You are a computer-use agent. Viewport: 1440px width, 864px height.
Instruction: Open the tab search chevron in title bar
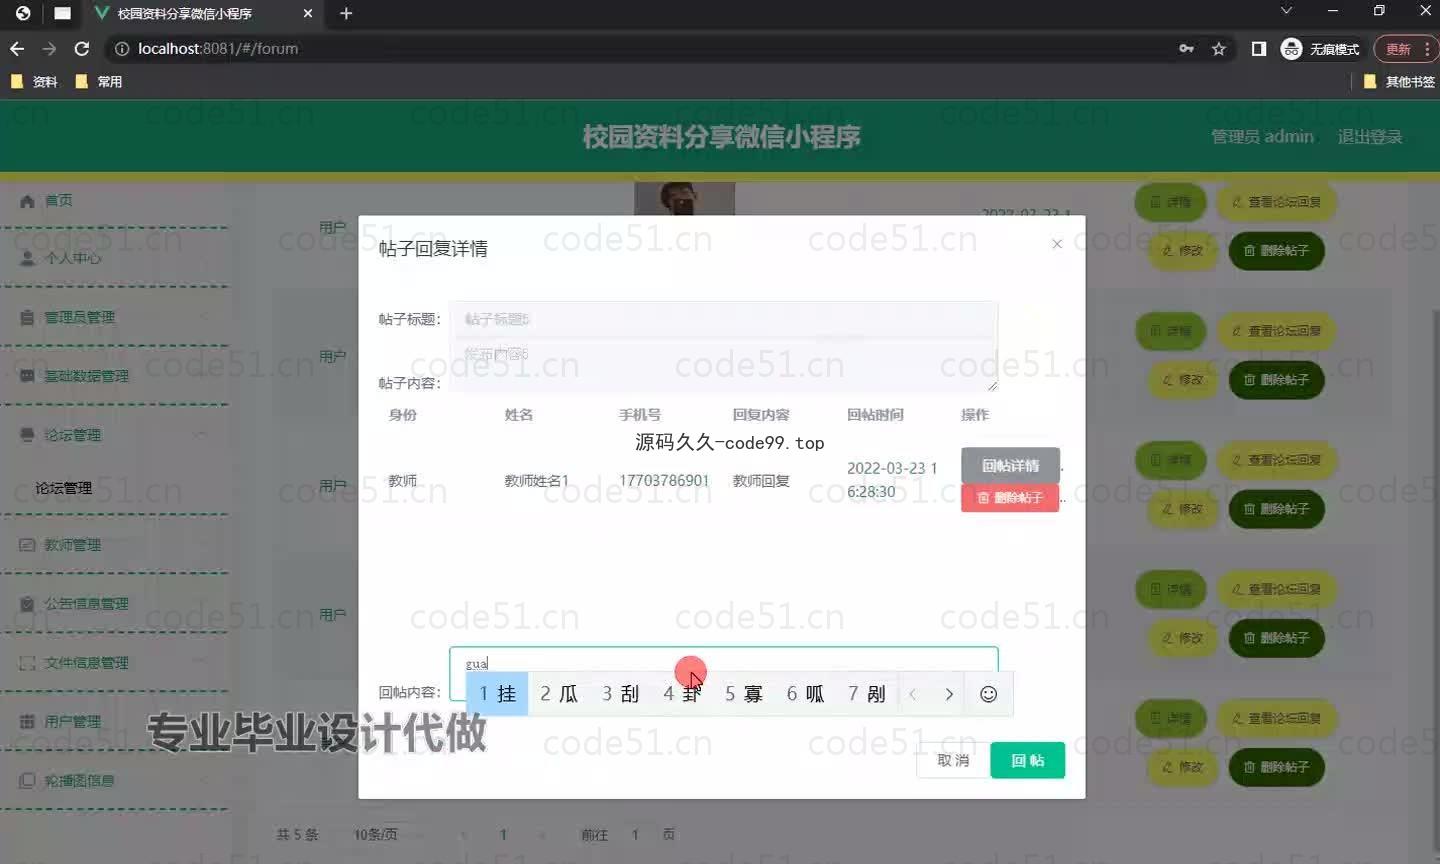click(1286, 11)
